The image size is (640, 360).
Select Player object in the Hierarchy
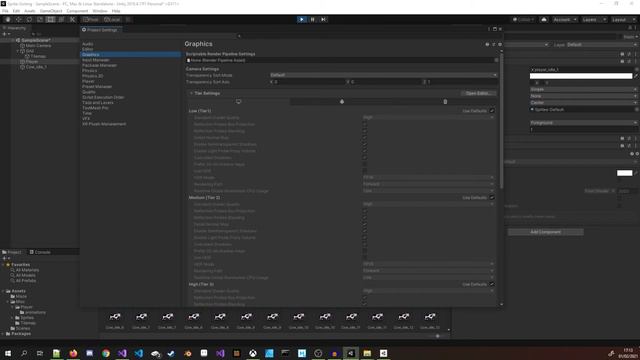tap(31, 62)
